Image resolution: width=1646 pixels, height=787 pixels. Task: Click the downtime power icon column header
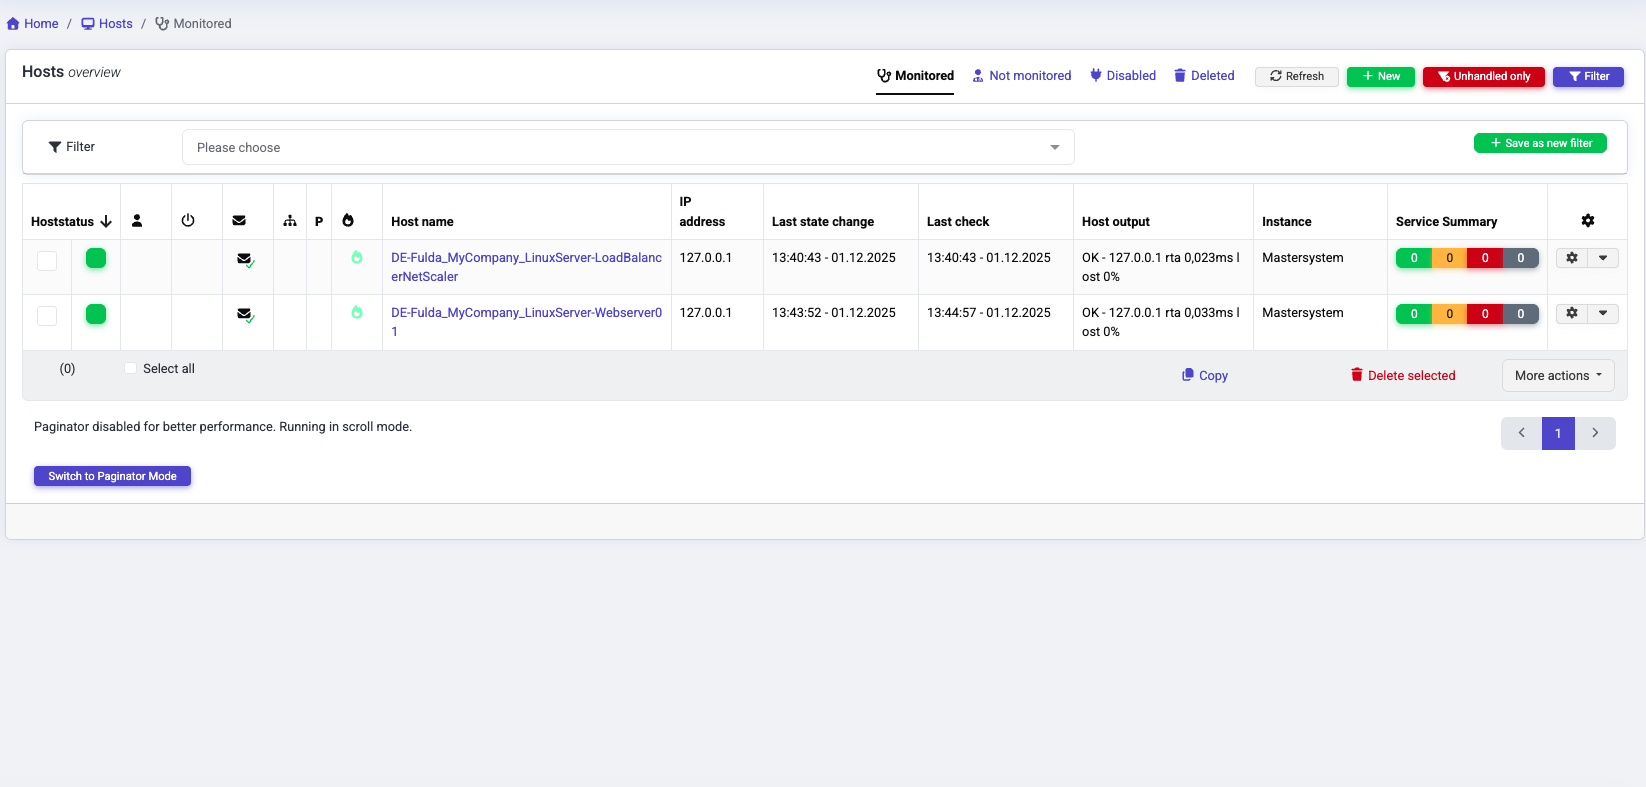click(188, 221)
